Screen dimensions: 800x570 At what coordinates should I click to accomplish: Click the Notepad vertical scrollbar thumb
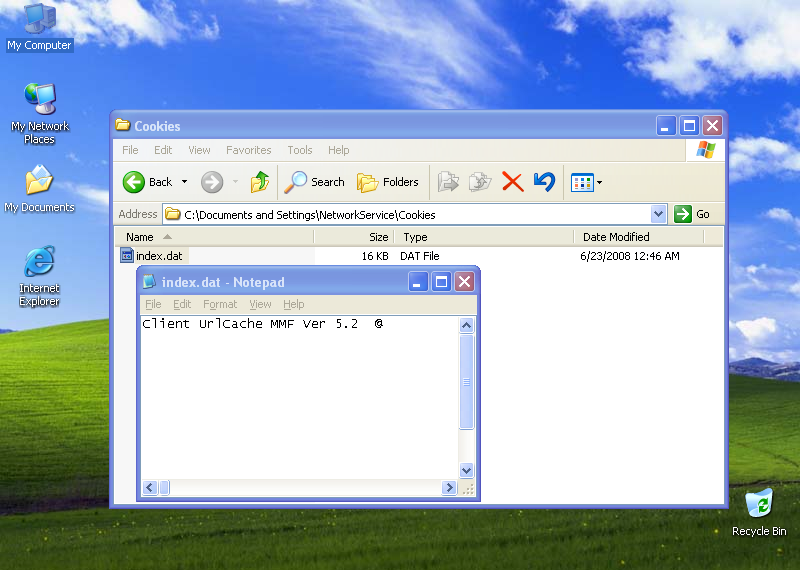[x=466, y=382]
